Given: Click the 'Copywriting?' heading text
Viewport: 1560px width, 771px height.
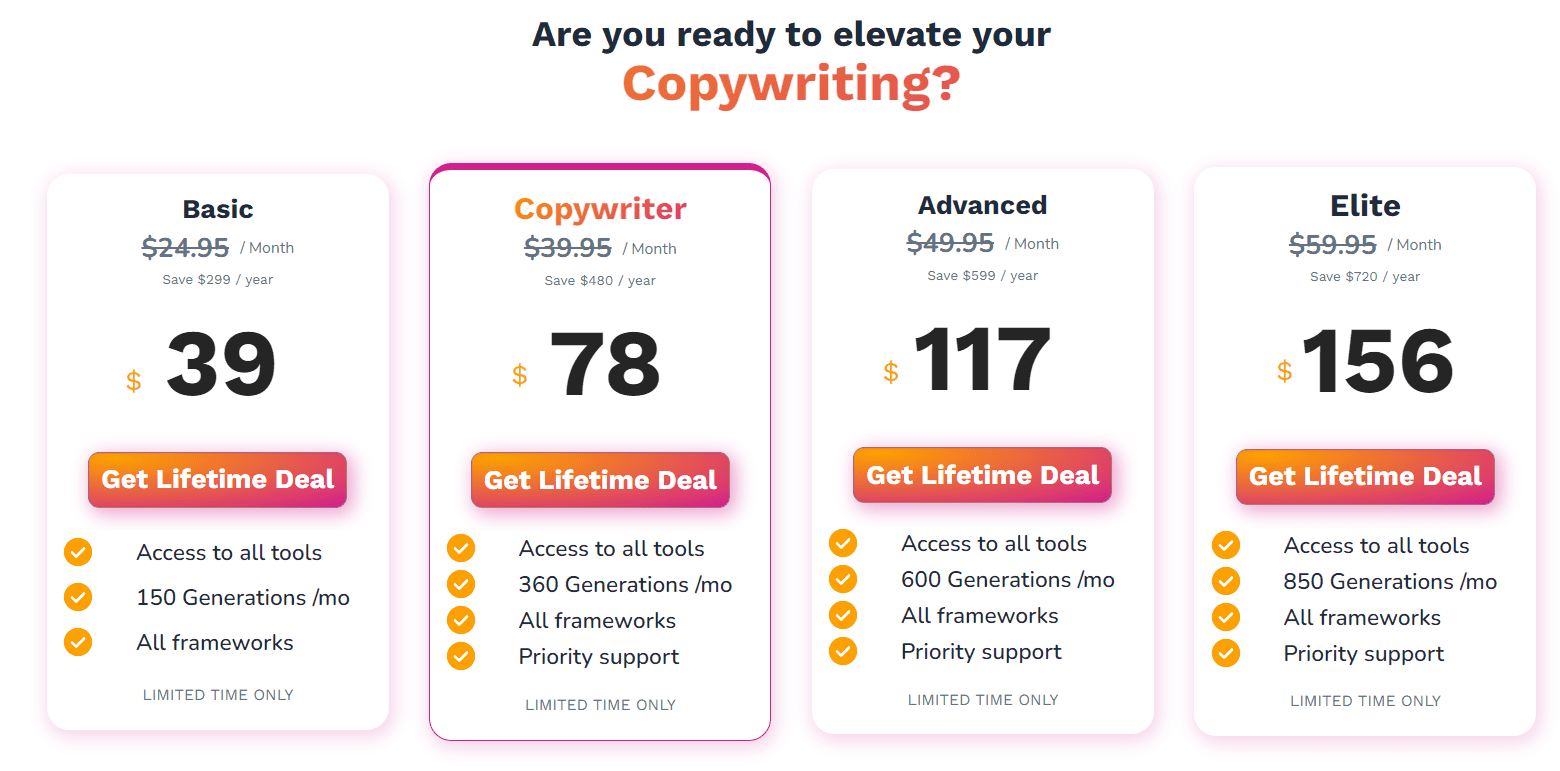Looking at the screenshot, I should point(791,82).
